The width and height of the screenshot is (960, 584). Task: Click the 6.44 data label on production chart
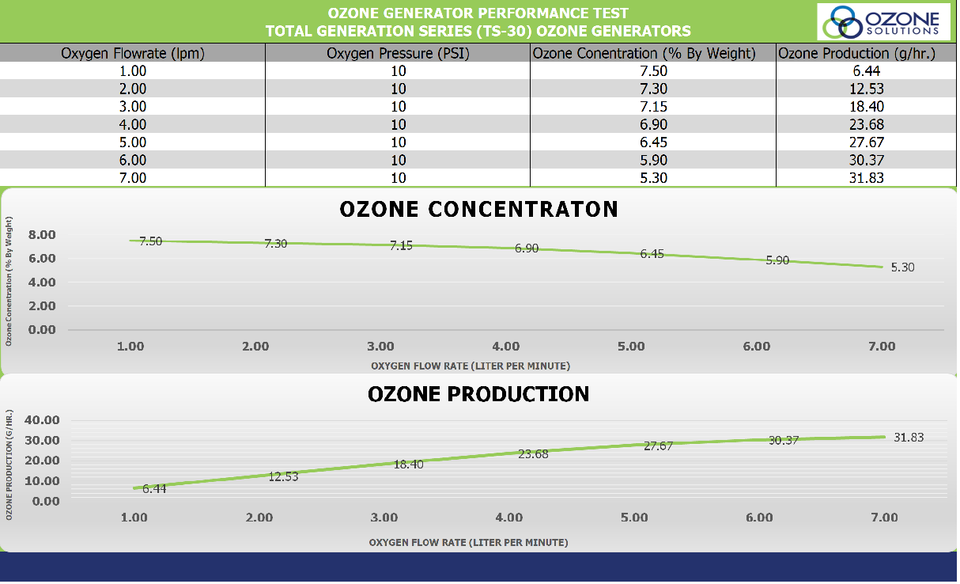(x=154, y=489)
